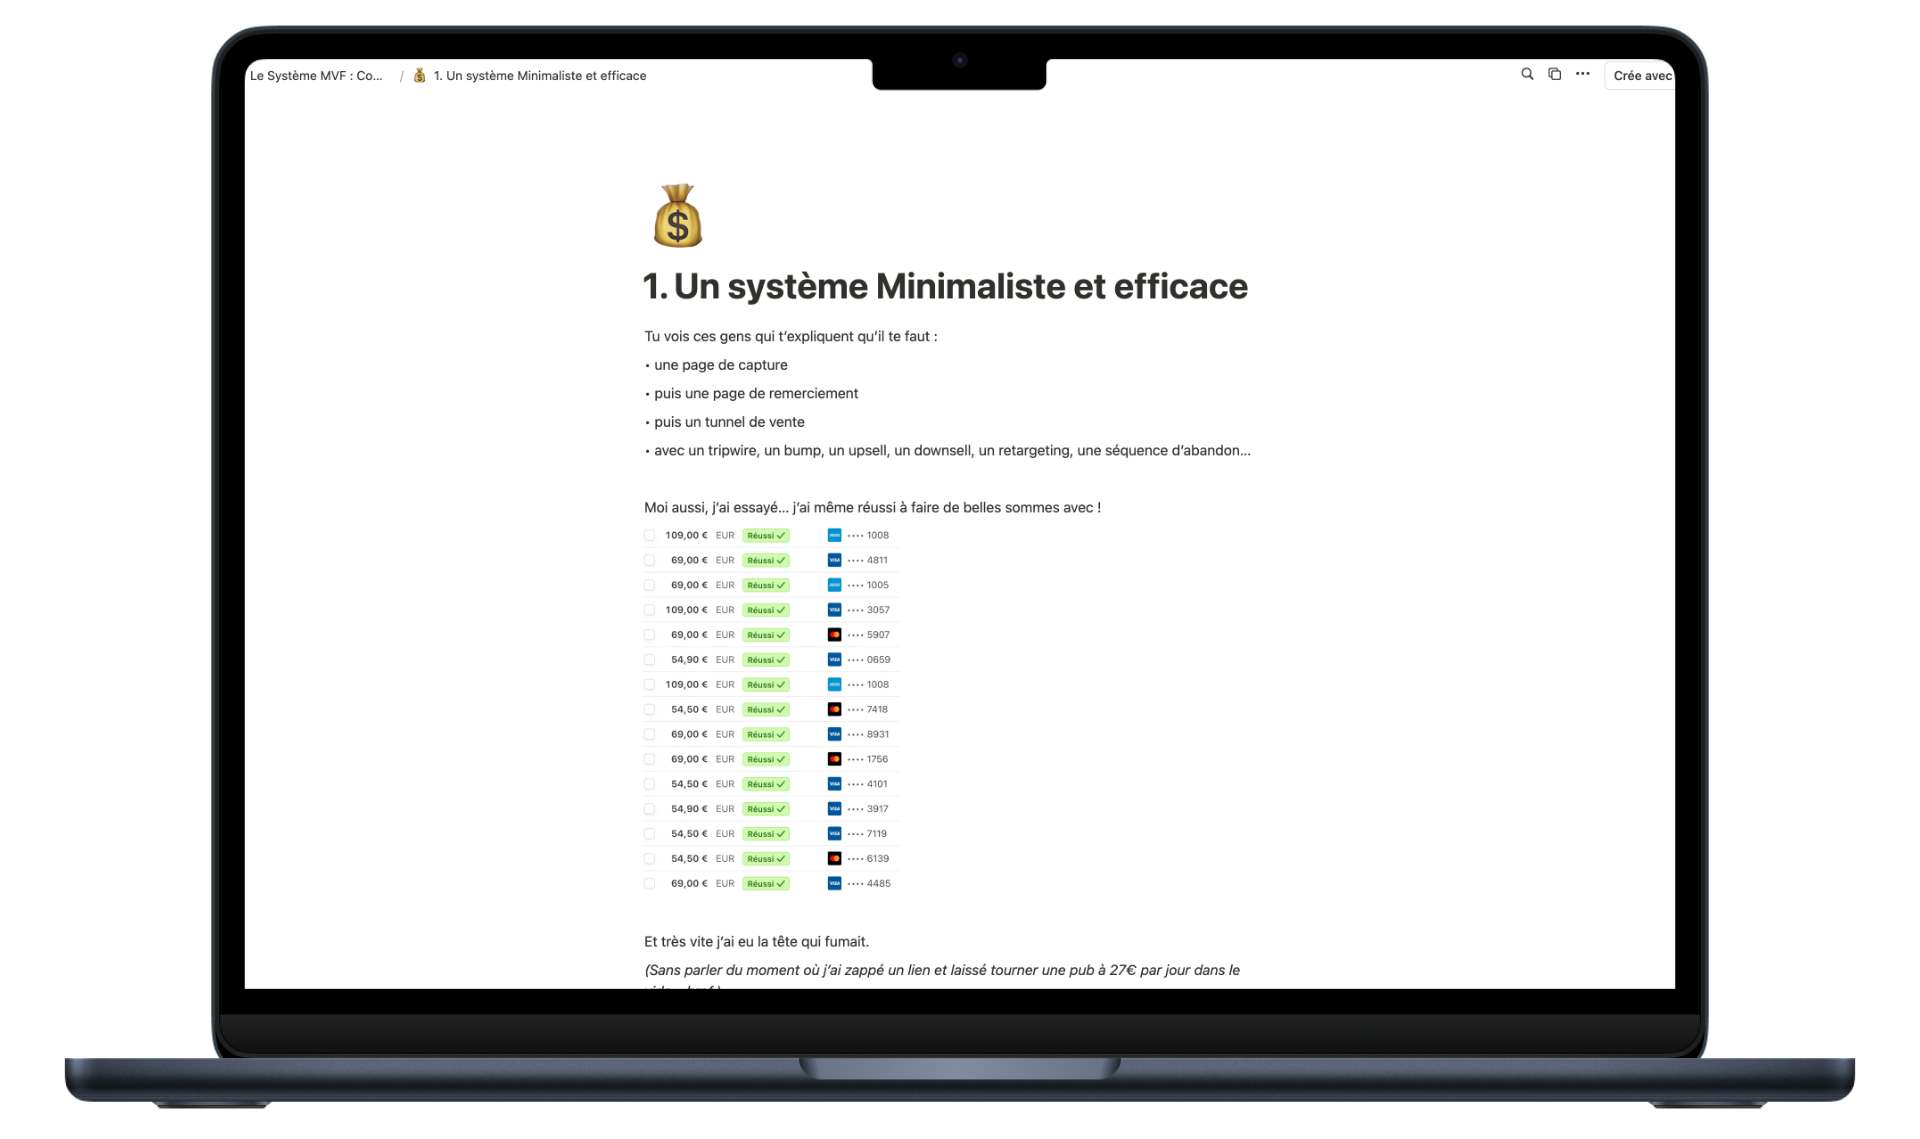Click Mastercard icon for card ending 6139
The height and width of the screenshot is (1139, 1920).
pyautogui.click(x=834, y=859)
